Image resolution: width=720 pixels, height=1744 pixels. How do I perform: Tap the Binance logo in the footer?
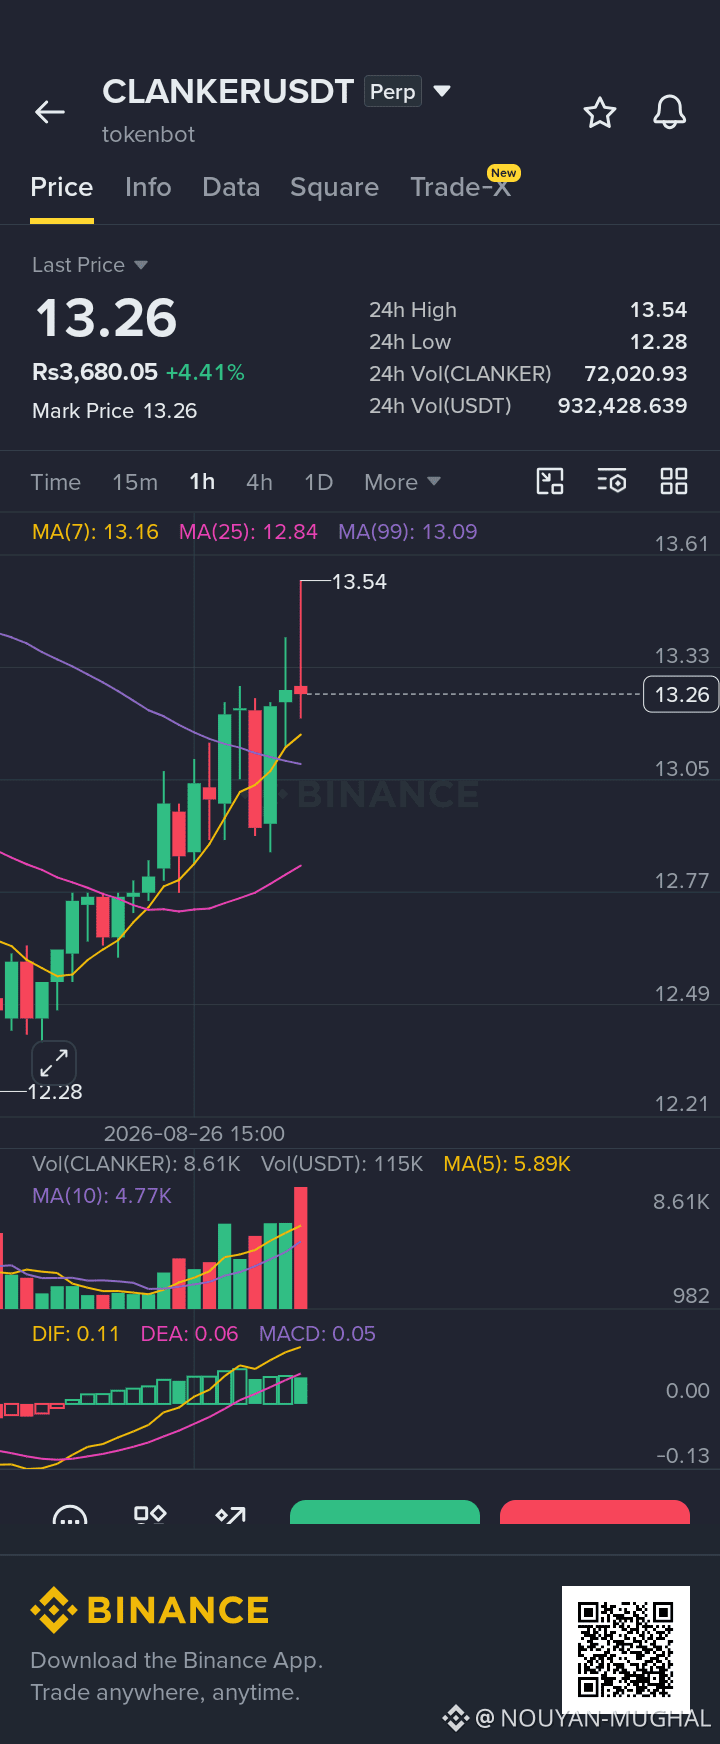[150, 1610]
